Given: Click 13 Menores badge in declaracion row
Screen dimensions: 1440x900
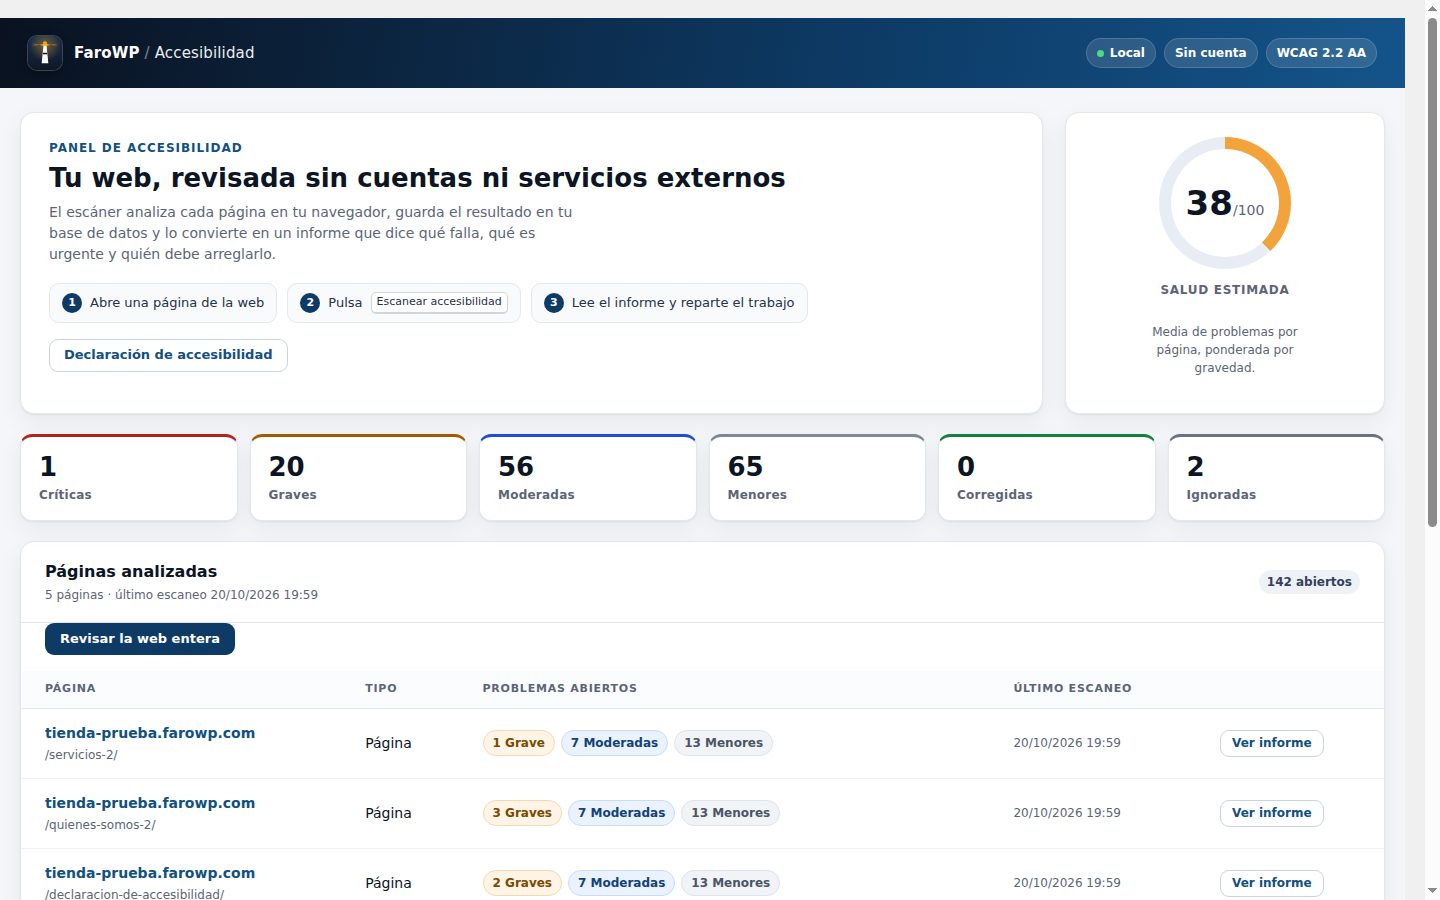Looking at the screenshot, I should tap(731, 883).
